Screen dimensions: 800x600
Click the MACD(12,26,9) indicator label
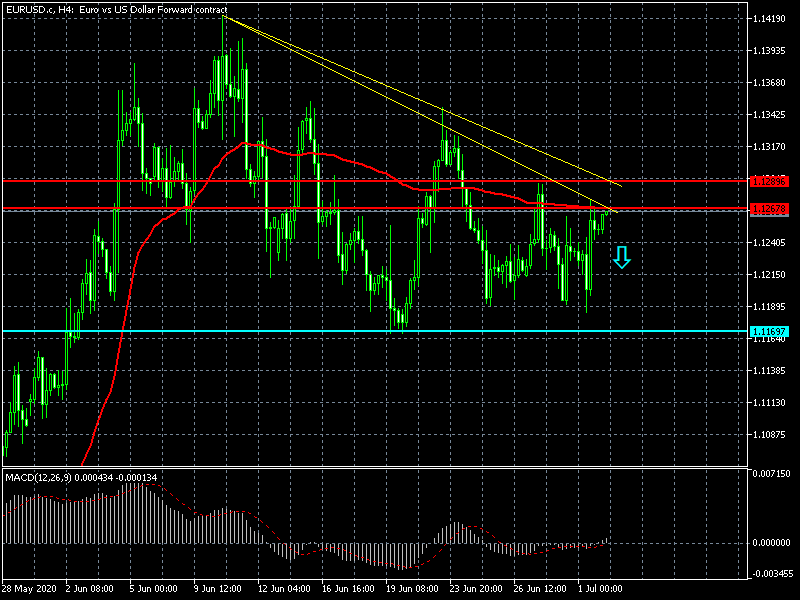pos(81,478)
